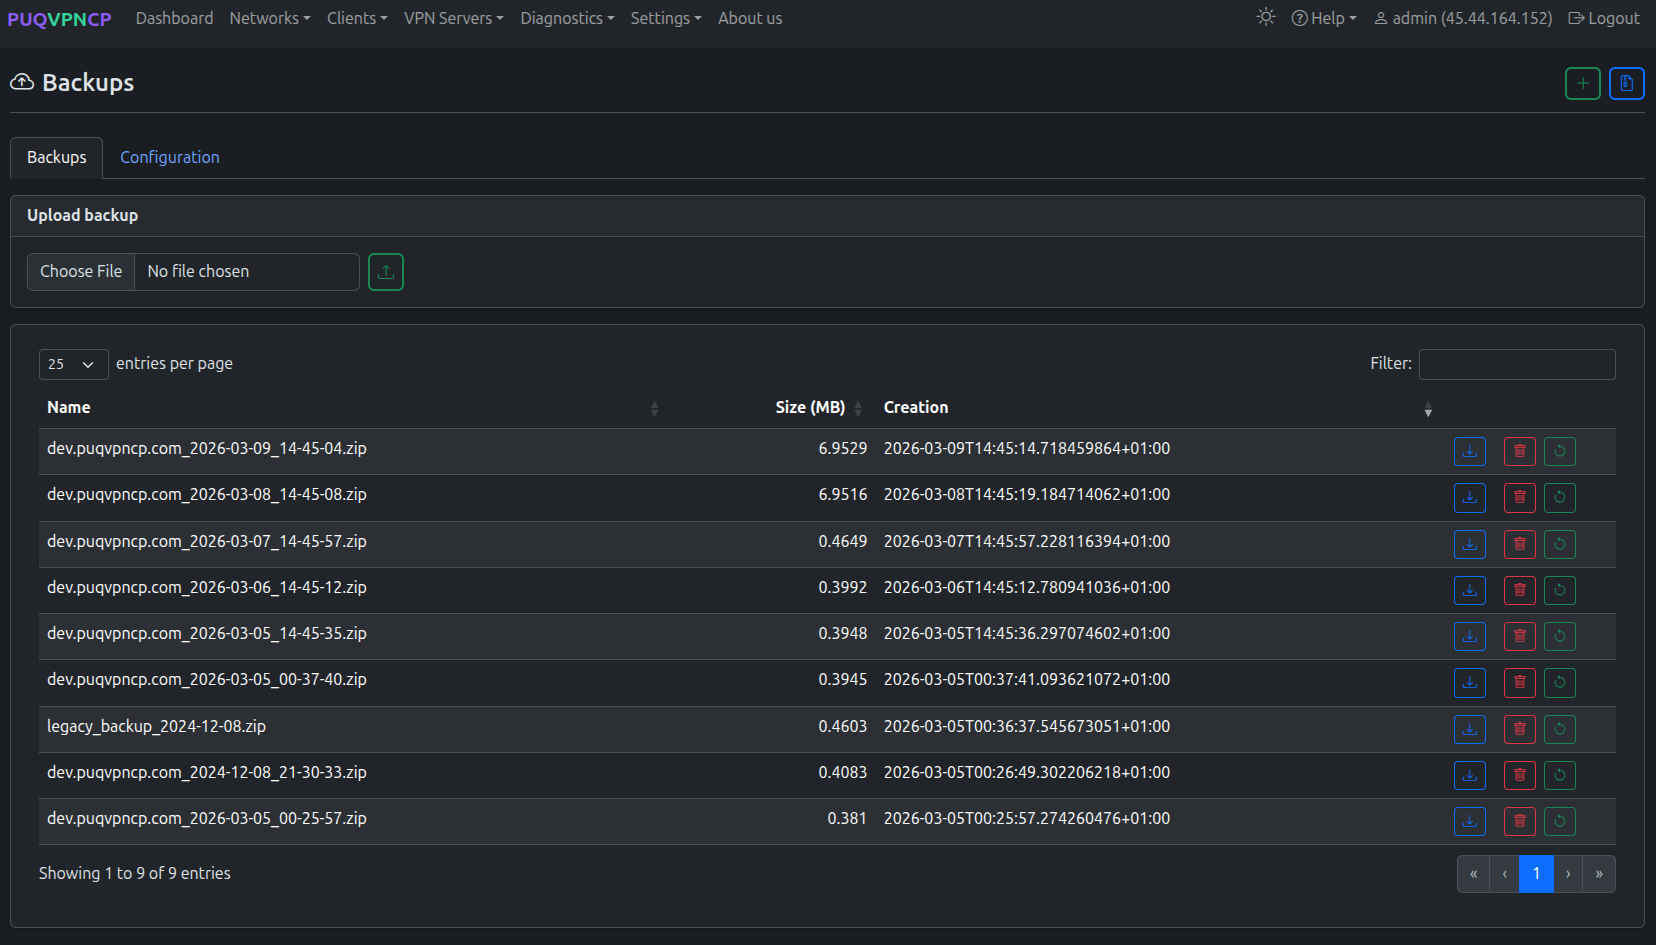Restore the dev.puqvpncp.com_2026-03-09_14-45-04.zip backup
The image size is (1656, 945).
click(1559, 451)
